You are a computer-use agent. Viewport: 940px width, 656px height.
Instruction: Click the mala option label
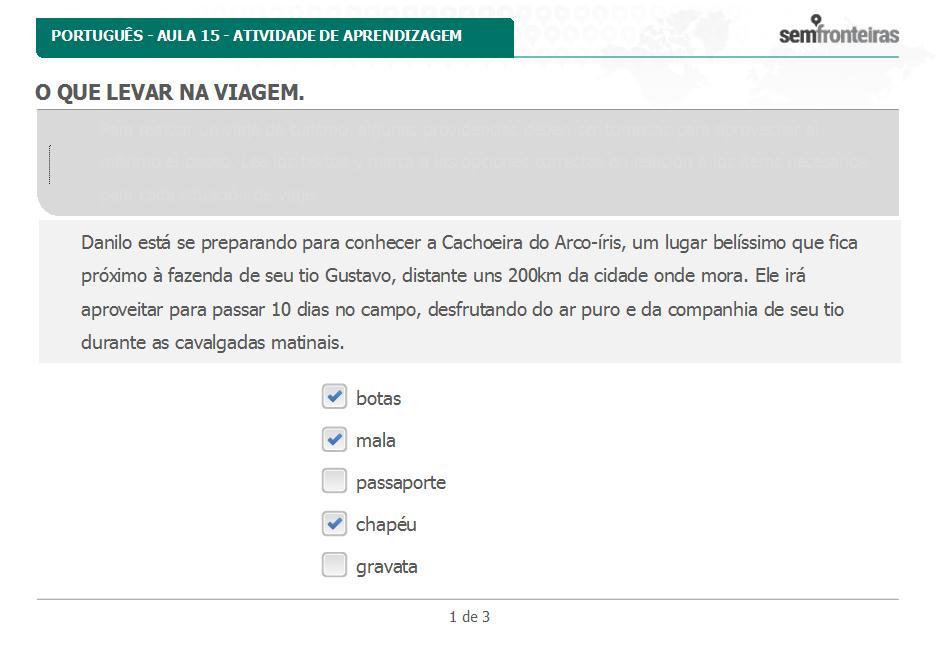375,441
